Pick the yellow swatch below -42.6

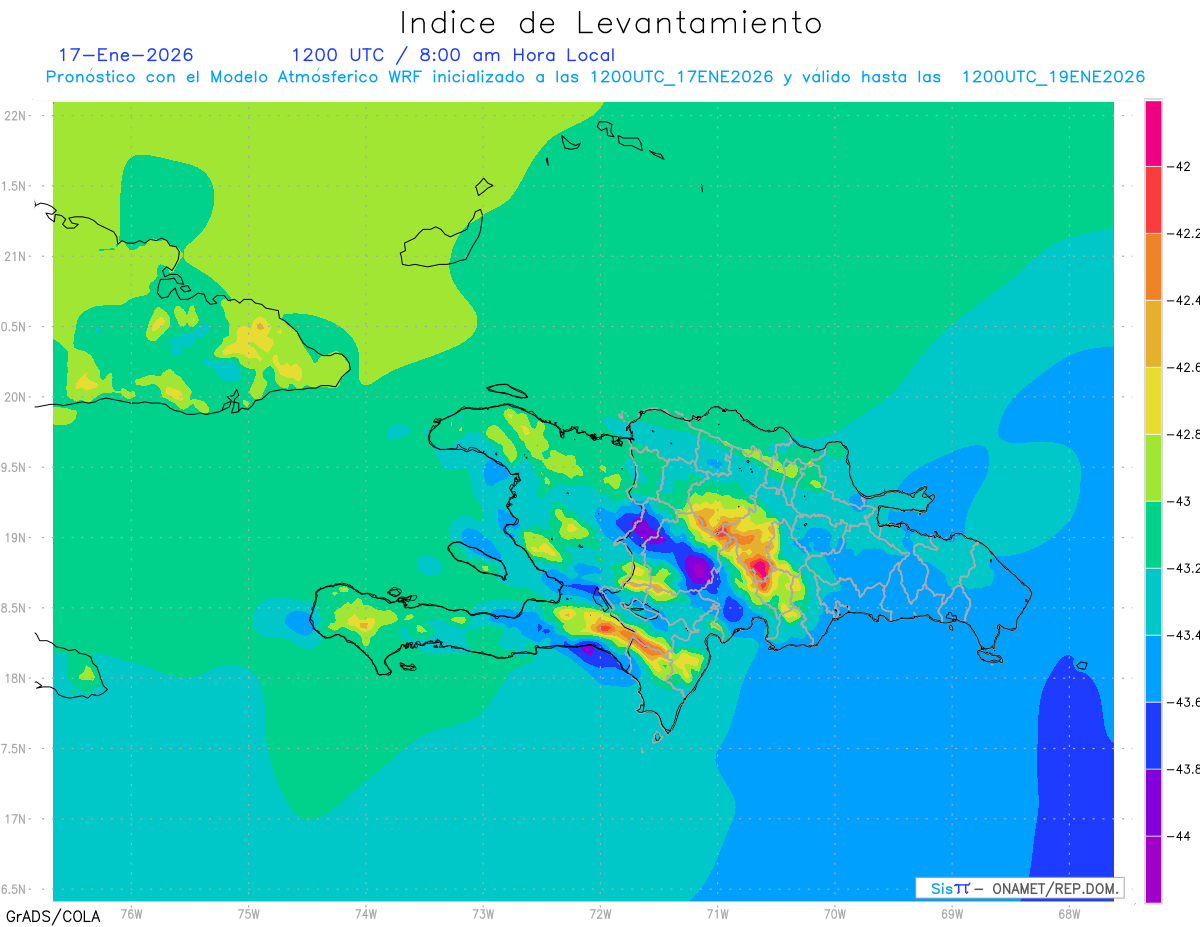(1153, 400)
